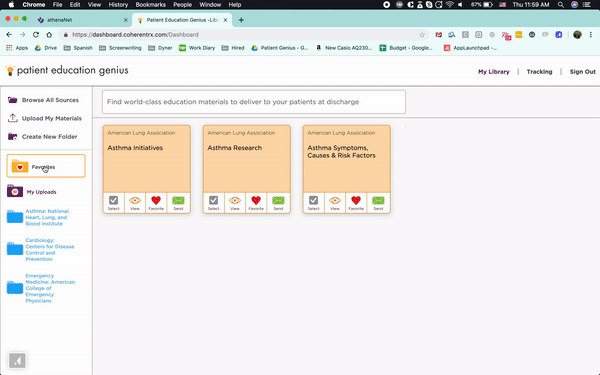The height and width of the screenshot is (375, 600).
Task: Select the Patient Education Genius tab
Action: click(x=182, y=20)
